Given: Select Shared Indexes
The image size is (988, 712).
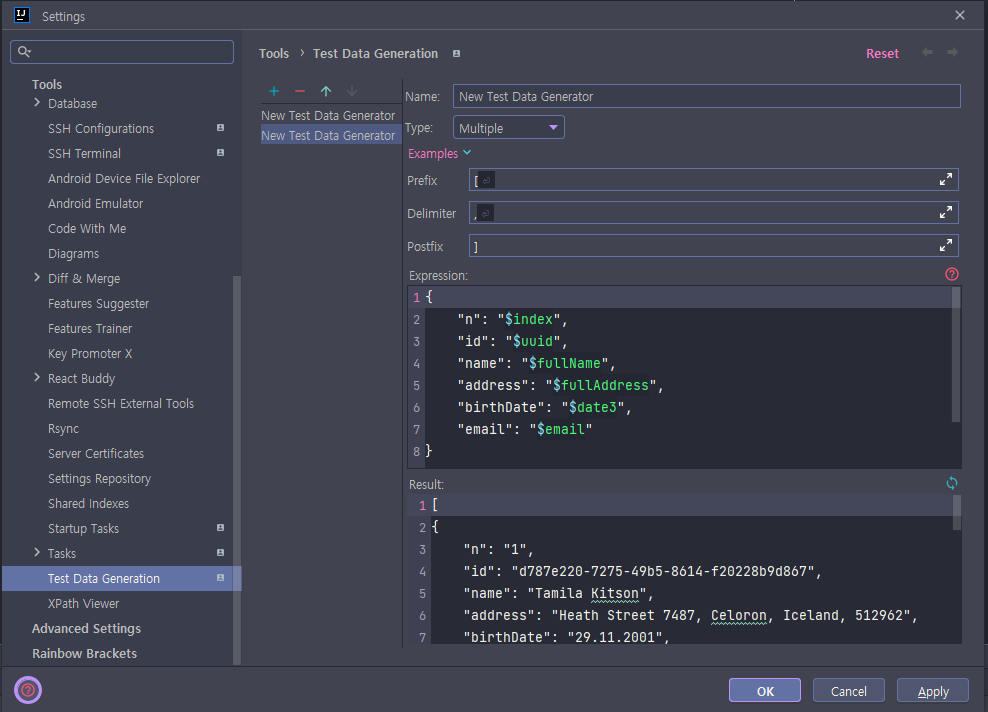Looking at the screenshot, I should coord(89,503).
